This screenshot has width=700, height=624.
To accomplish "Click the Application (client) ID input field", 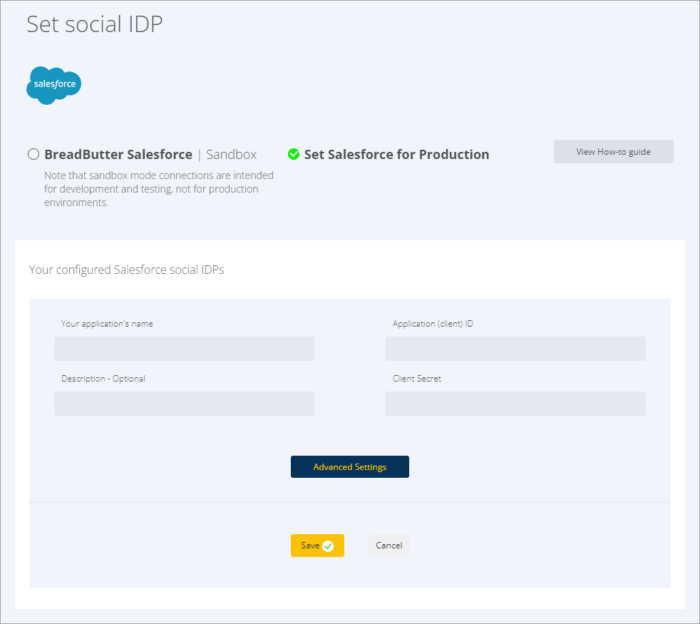I will 515,349.
